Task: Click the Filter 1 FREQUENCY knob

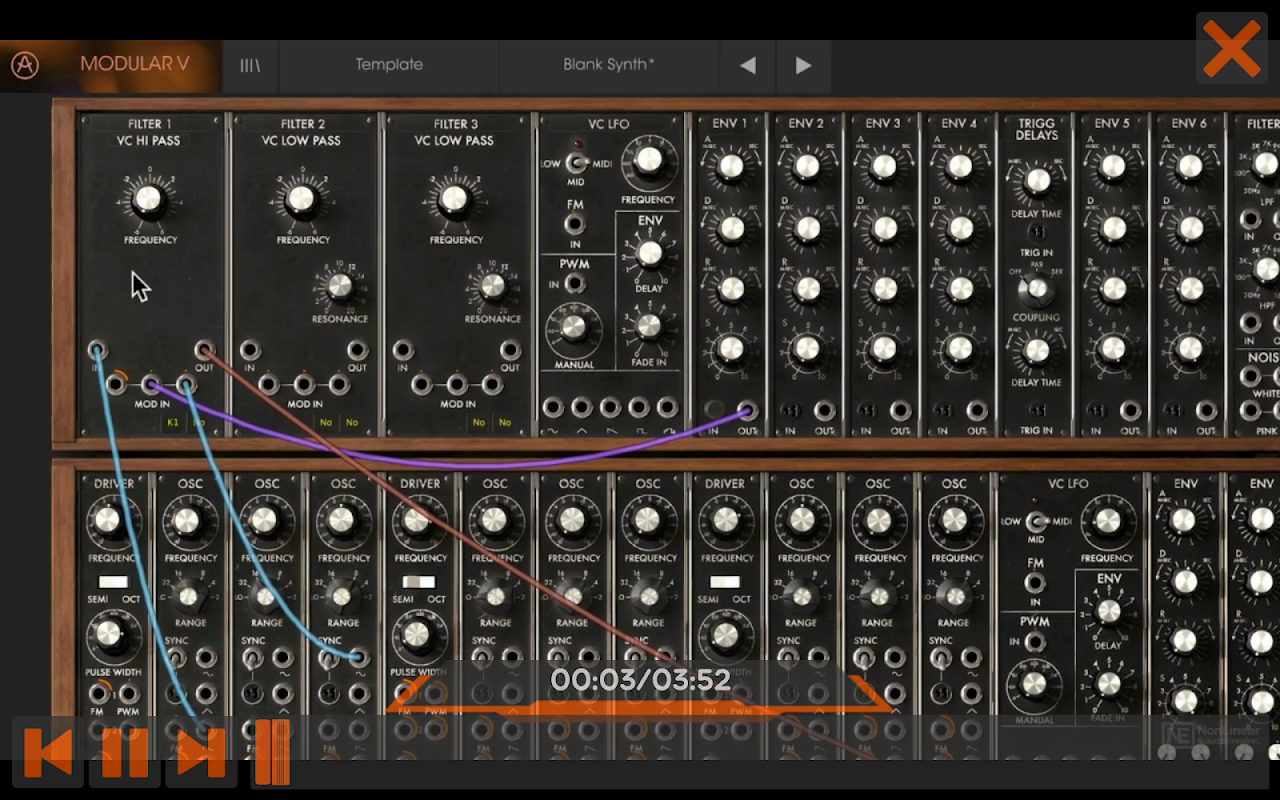Action: pos(148,200)
